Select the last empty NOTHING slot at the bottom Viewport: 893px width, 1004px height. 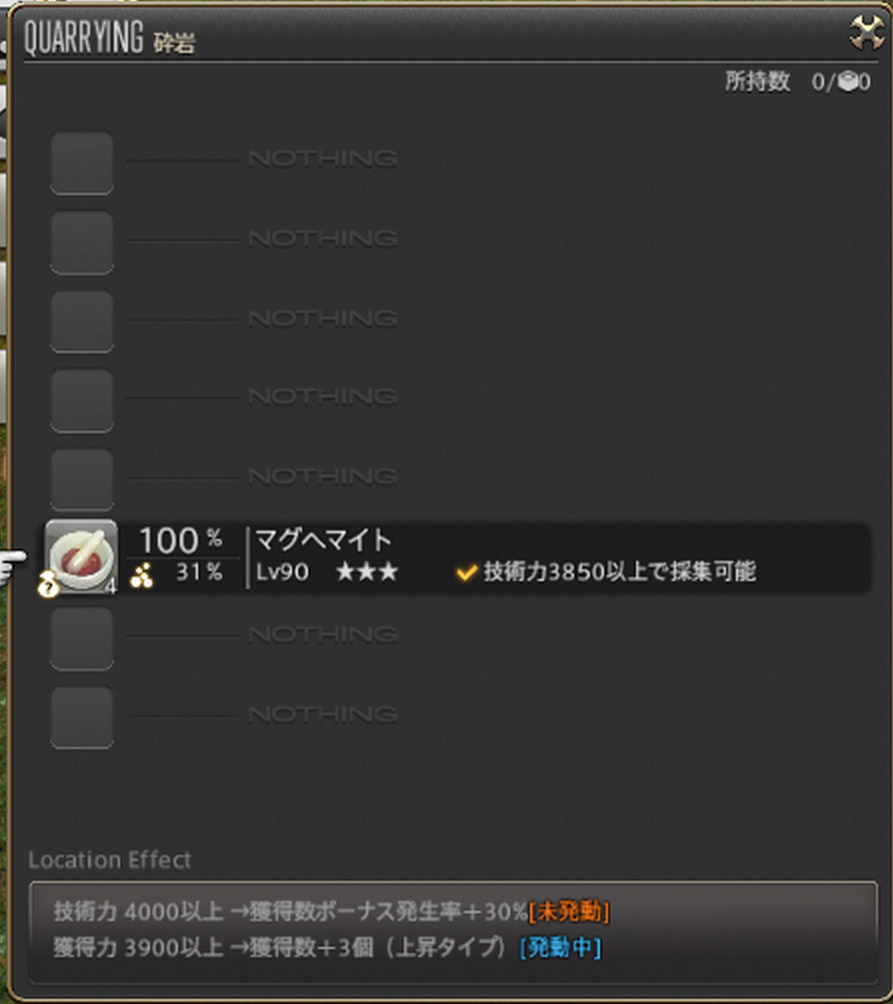coord(82,718)
